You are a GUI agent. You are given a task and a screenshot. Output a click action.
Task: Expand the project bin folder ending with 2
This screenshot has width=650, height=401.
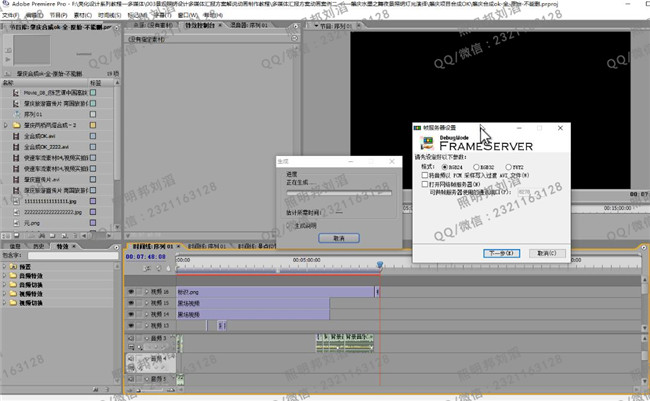pyautogui.click(x=5, y=125)
